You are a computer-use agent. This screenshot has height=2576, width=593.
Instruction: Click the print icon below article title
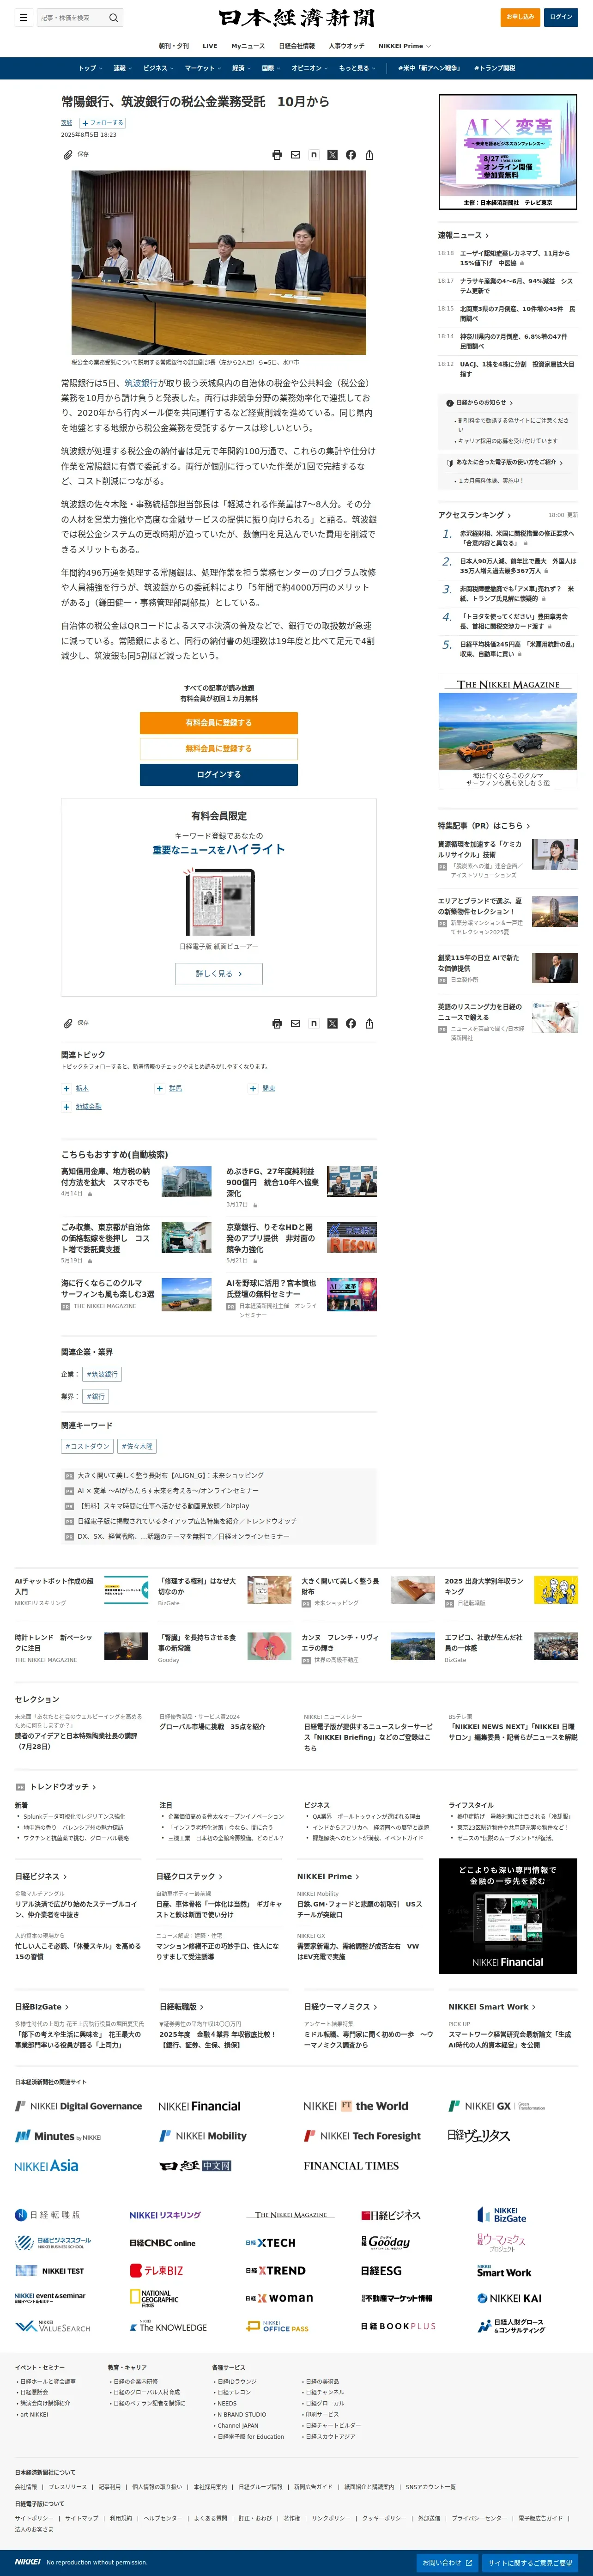pyautogui.click(x=277, y=155)
